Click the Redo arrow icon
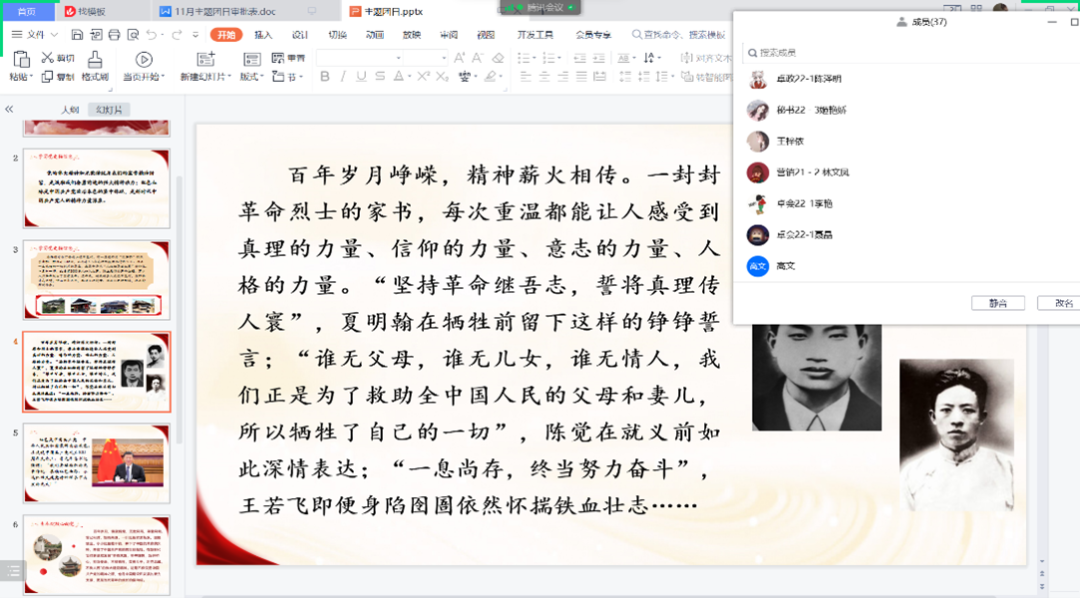Screen dimensions: 1080x598 [x=177, y=34]
